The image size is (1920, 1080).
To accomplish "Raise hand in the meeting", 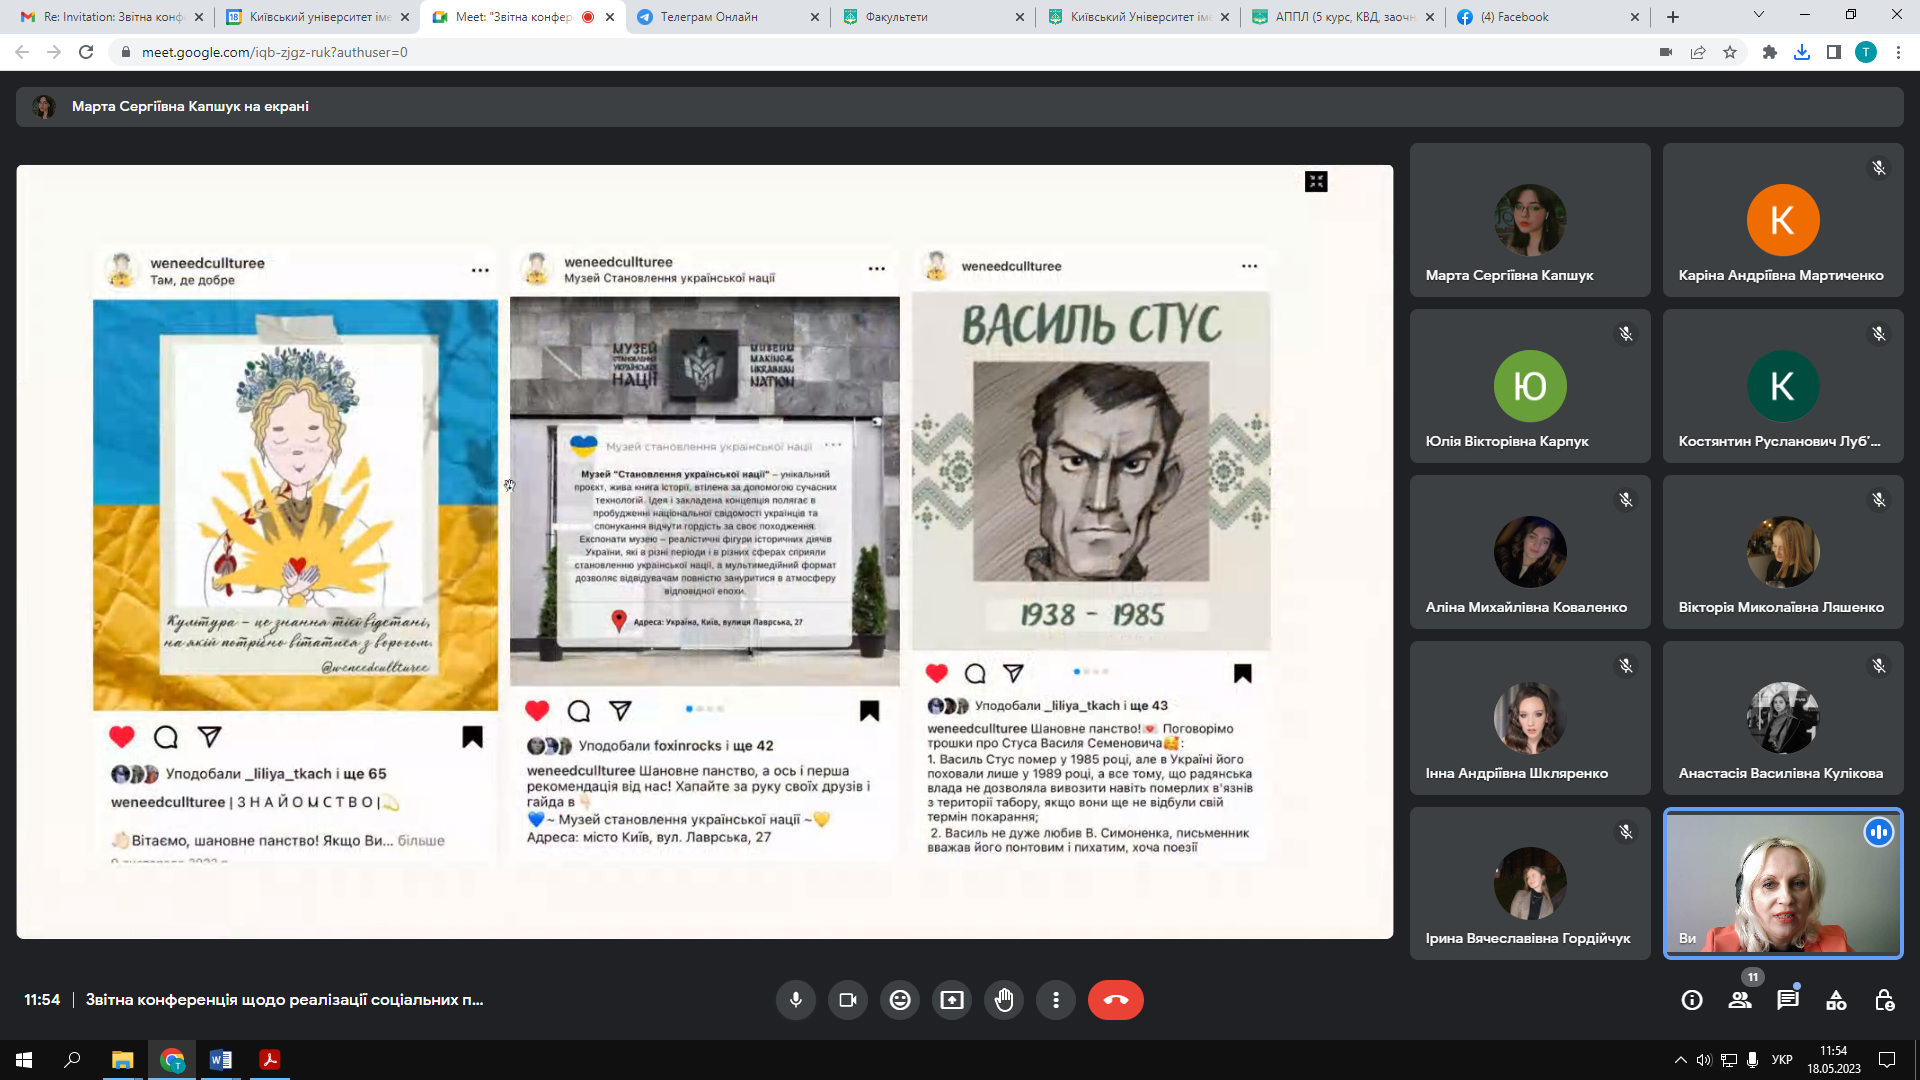I will (x=1004, y=1000).
